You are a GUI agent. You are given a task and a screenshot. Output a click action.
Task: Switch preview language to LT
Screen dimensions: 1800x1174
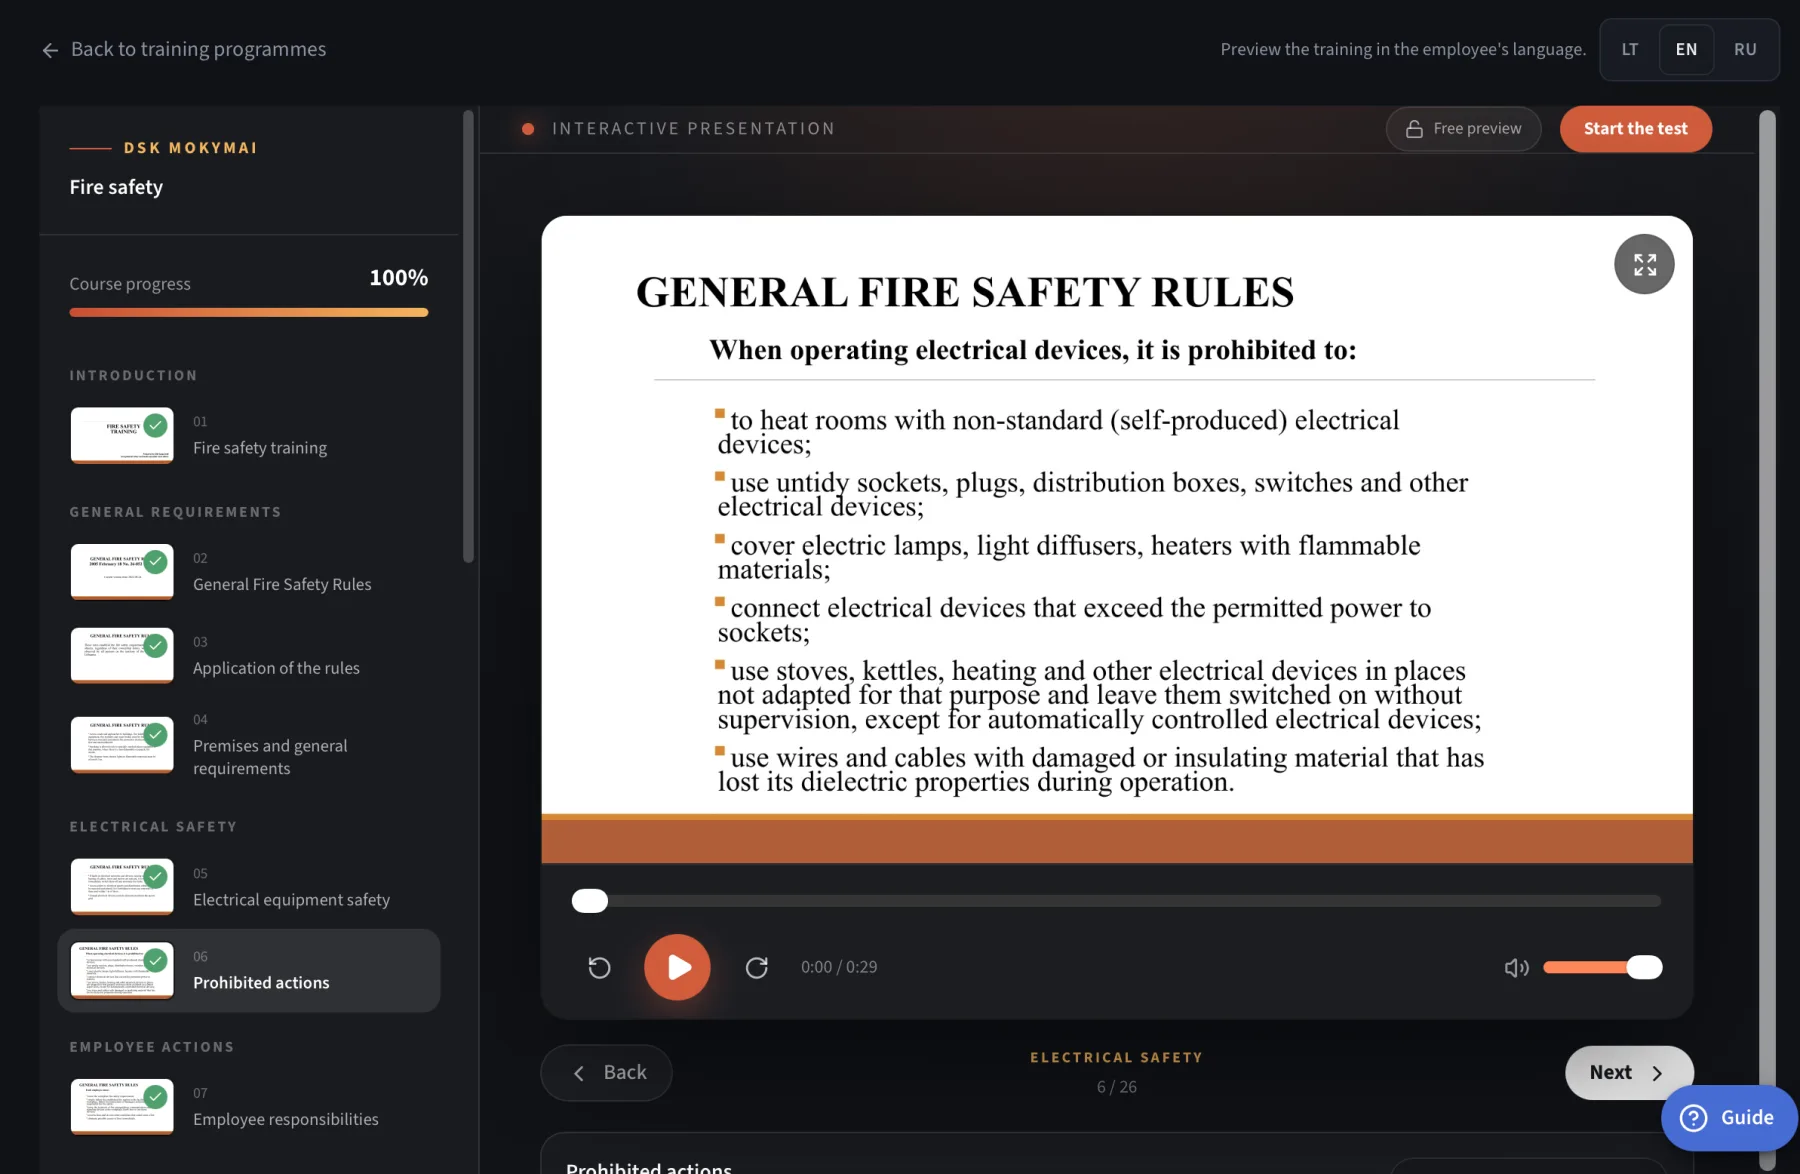(x=1629, y=49)
